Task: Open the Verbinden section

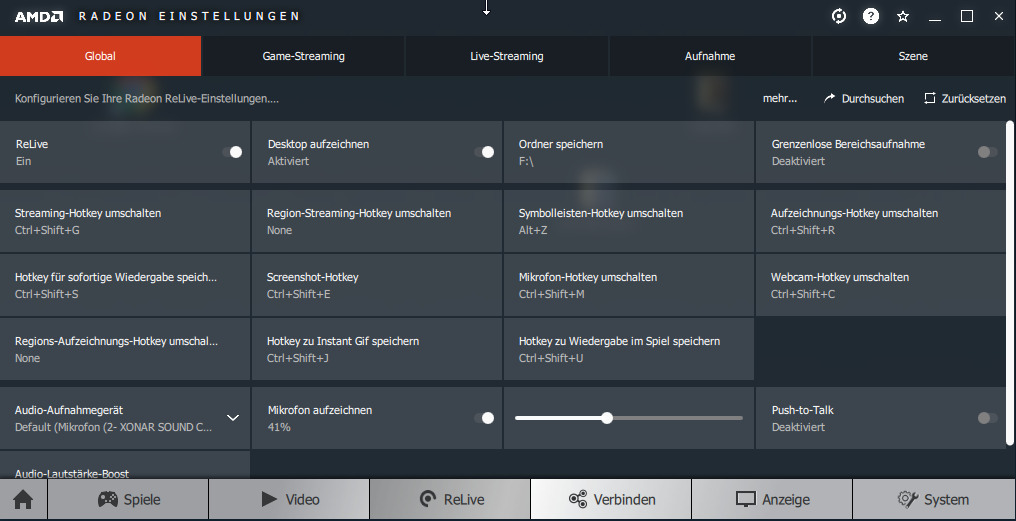Action: [x=611, y=500]
